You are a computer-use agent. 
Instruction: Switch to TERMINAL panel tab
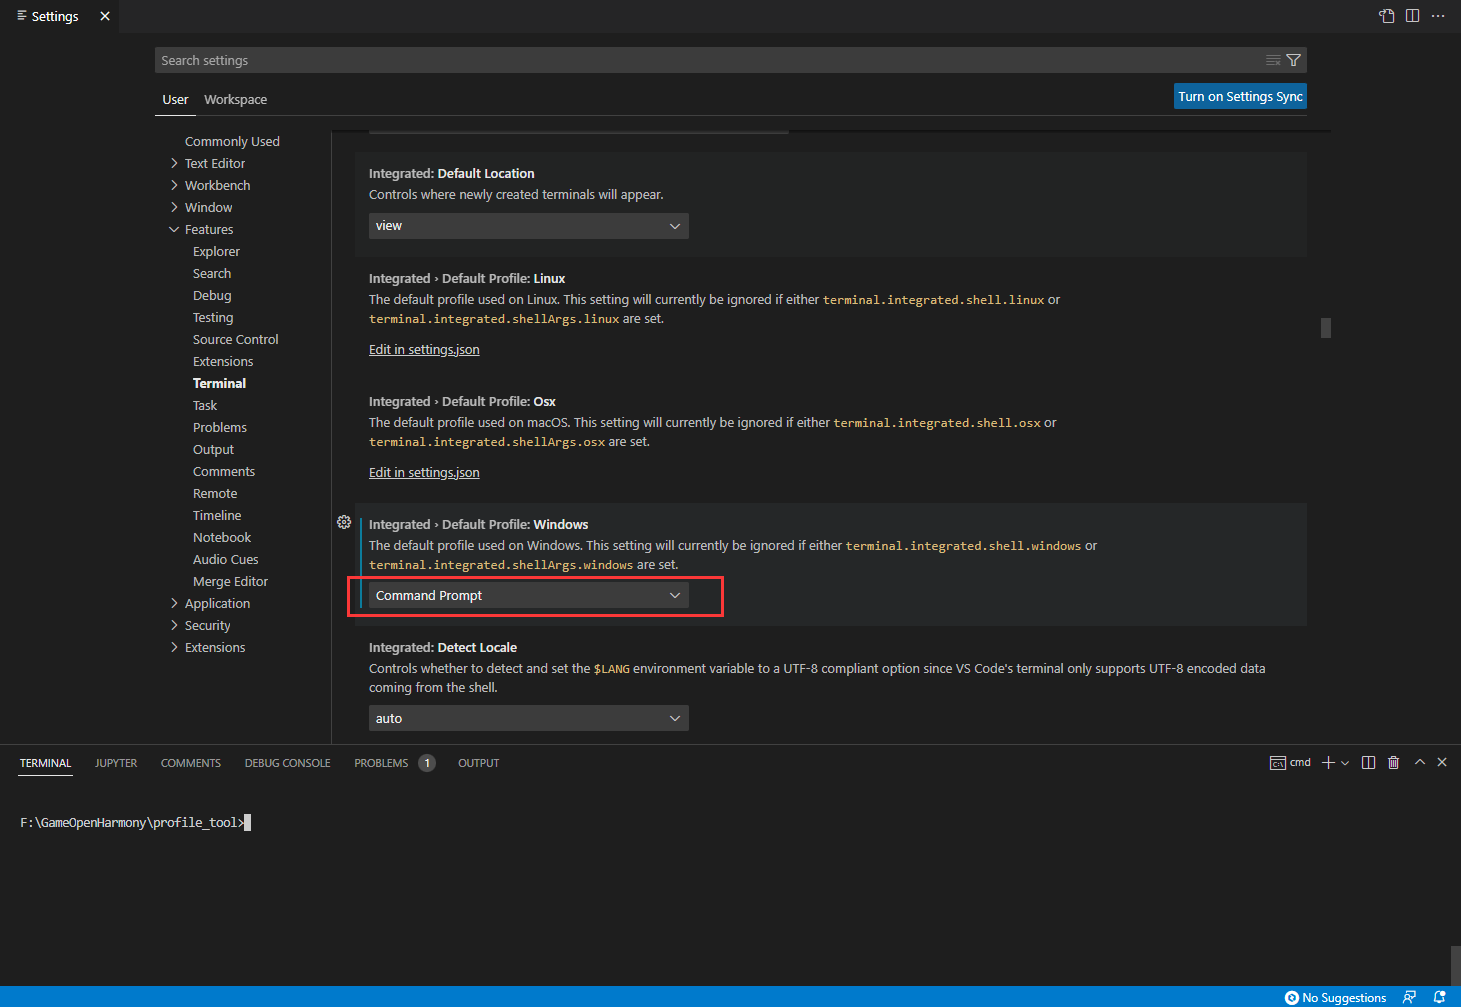[x=46, y=763]
